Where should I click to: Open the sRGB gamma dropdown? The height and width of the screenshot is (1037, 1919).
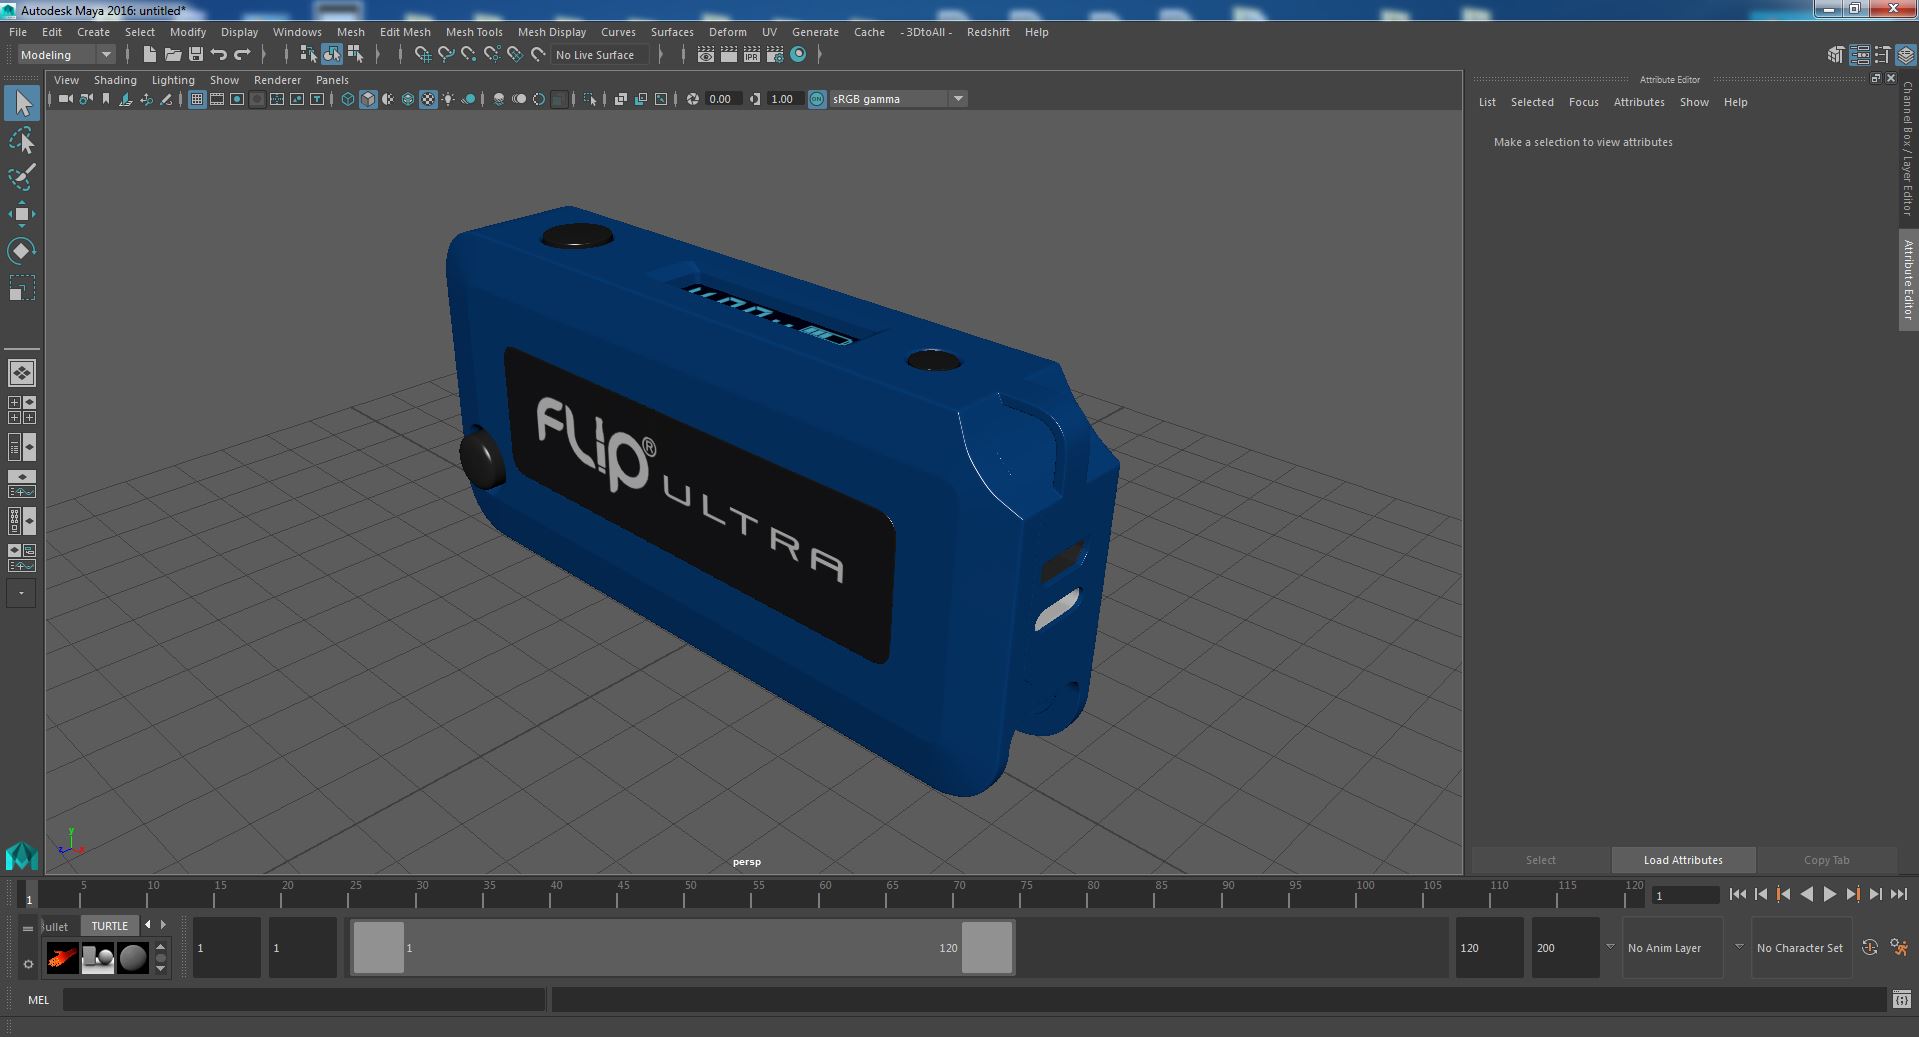pos(898,99)
